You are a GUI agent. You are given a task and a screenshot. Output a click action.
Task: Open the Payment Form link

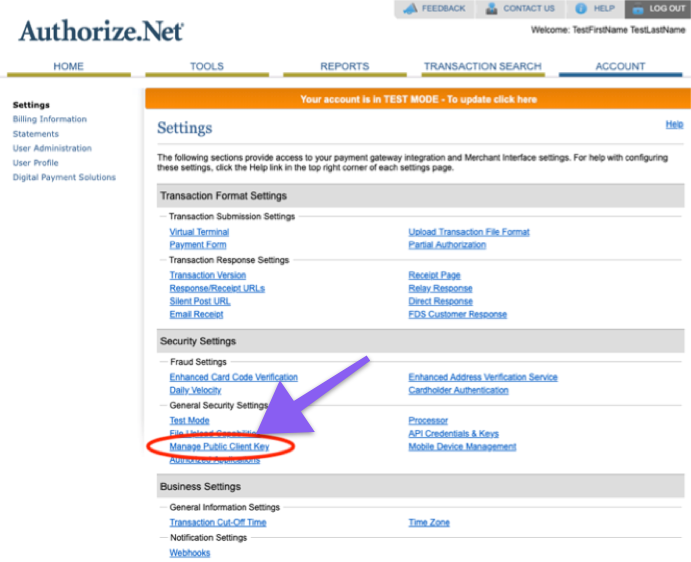tap(198, 245)
